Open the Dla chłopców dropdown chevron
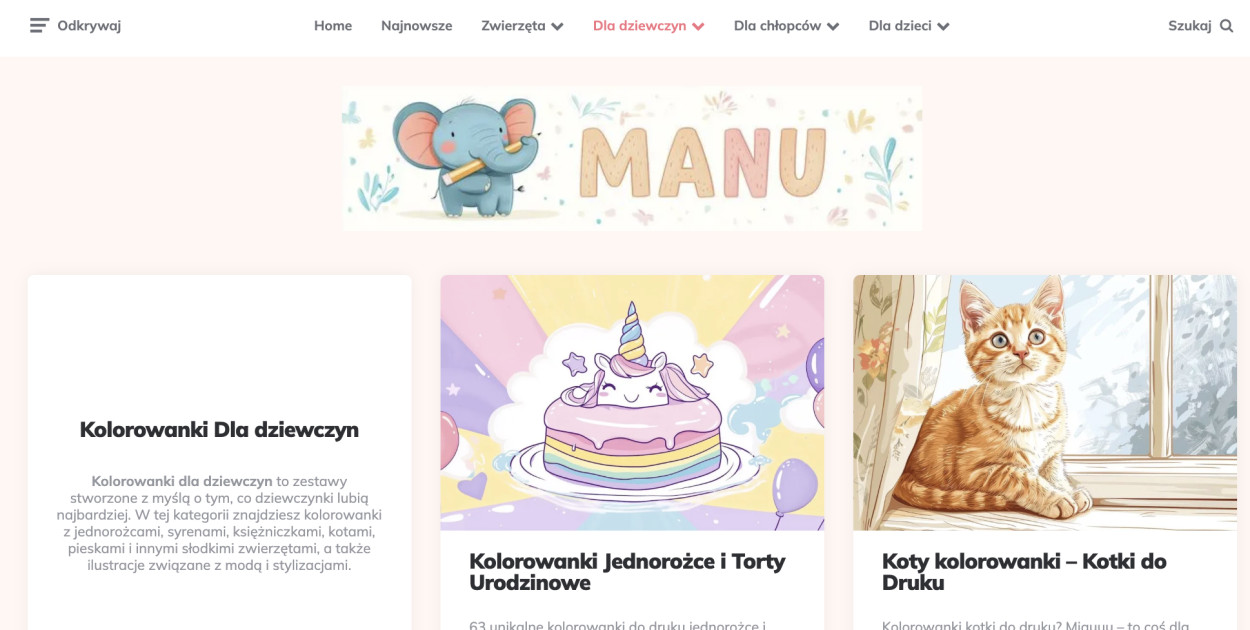Screen dimensions: 1250x630 (x=833, y=27)
